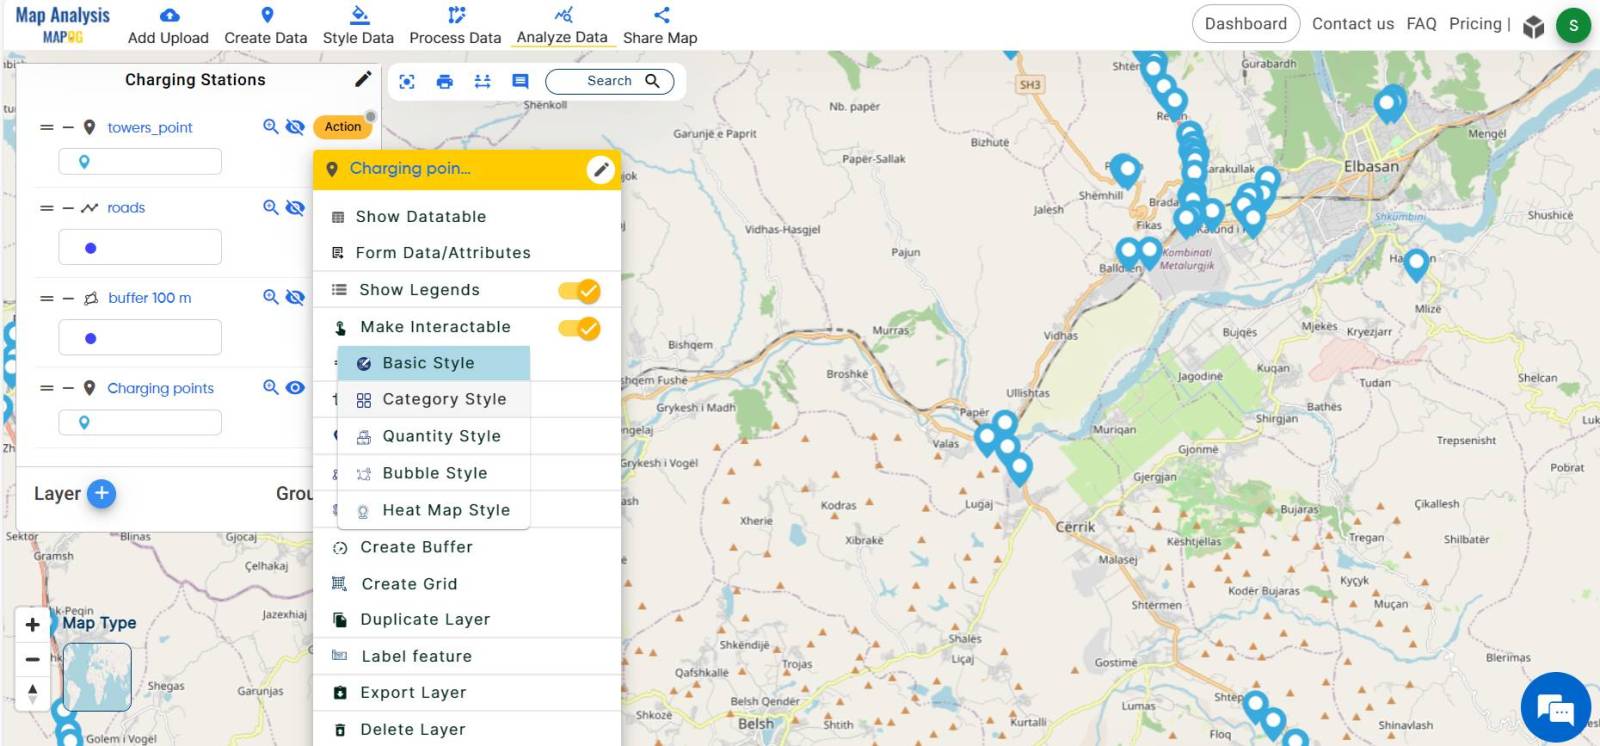Open the Pricing page

[1475, 24]
